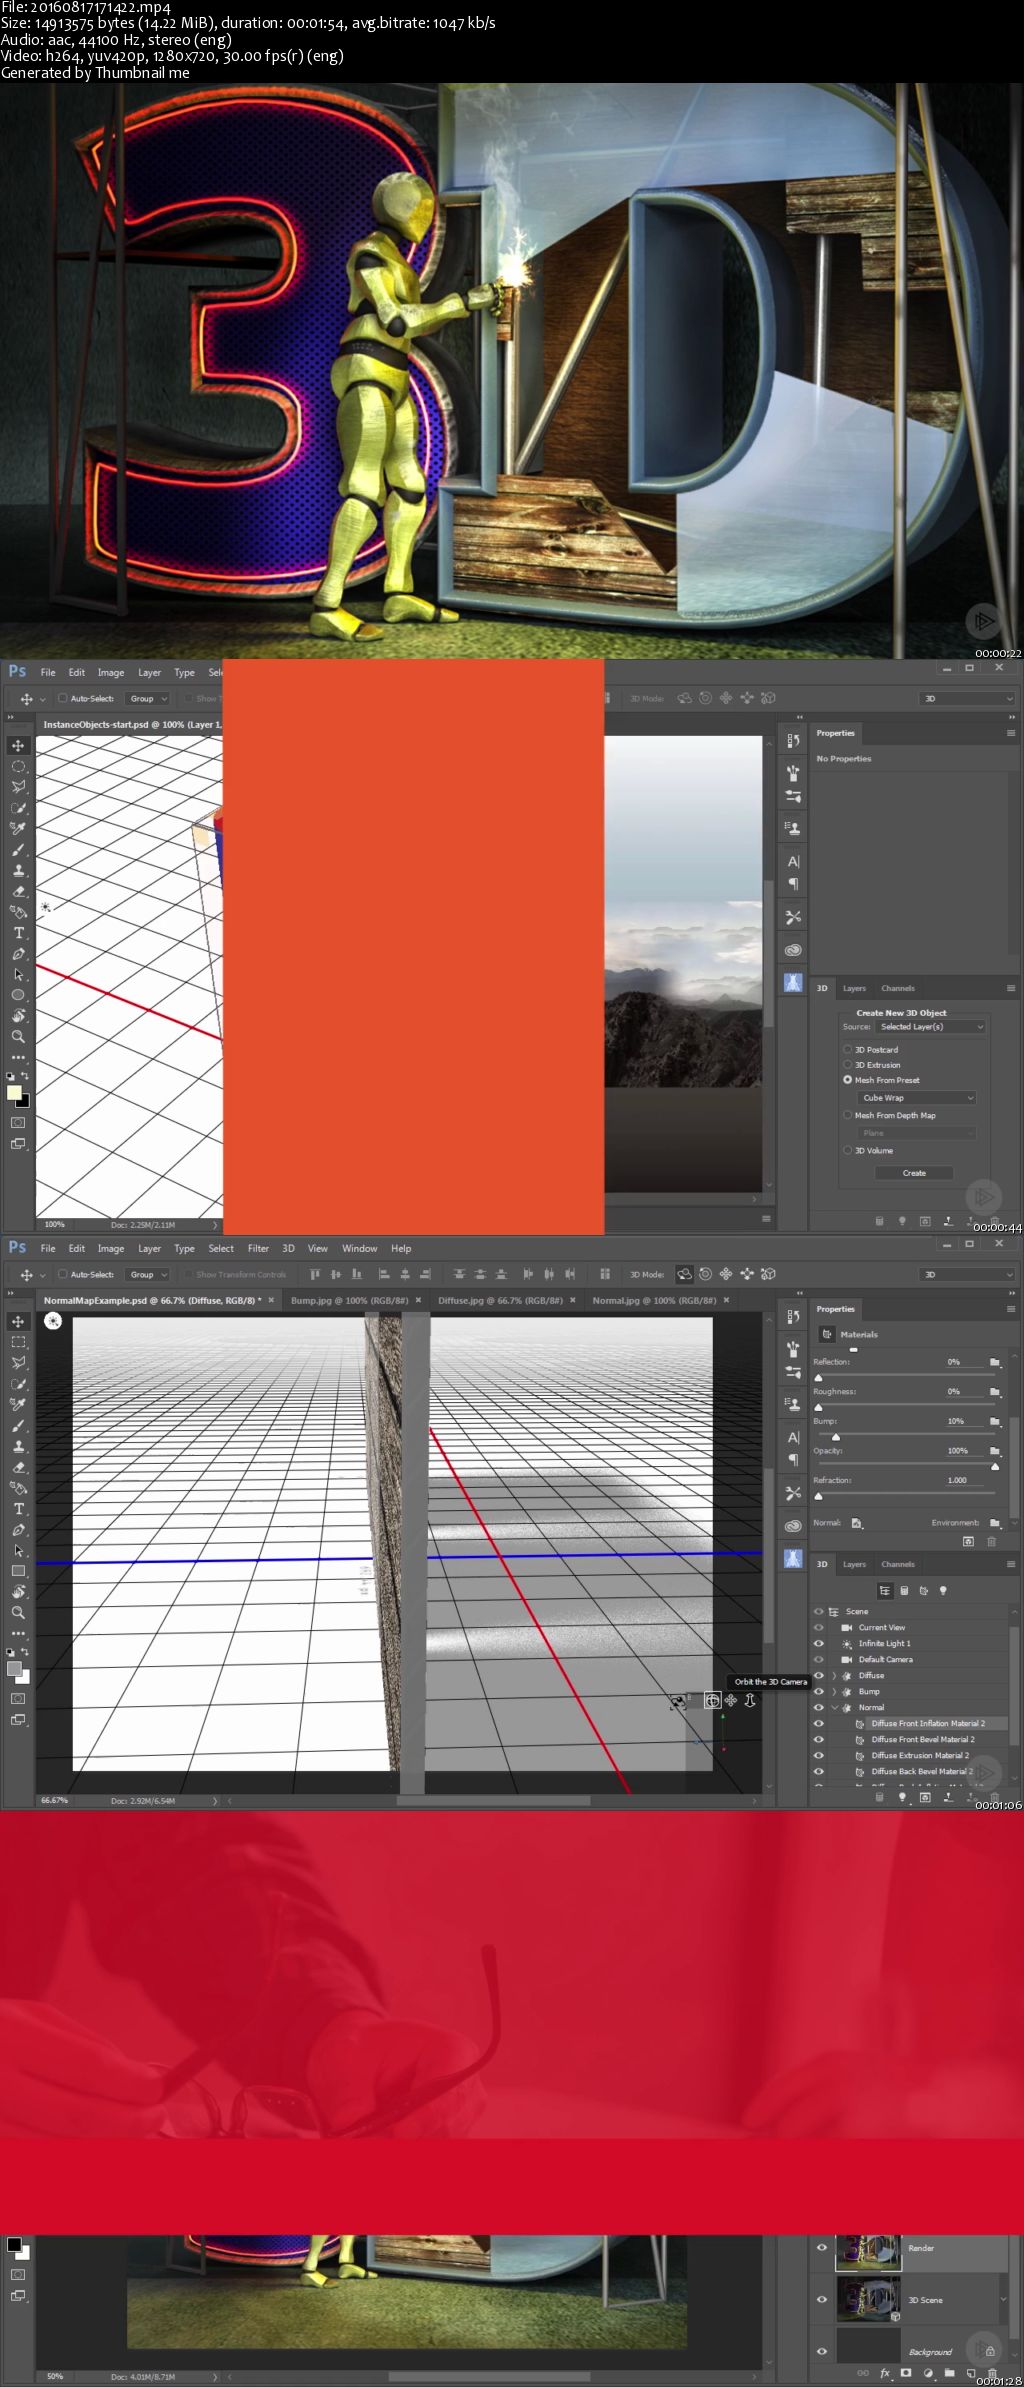Open the 3D workspace dropdown in InstanceObjects-start.psd window

click(x=967, y=698)
